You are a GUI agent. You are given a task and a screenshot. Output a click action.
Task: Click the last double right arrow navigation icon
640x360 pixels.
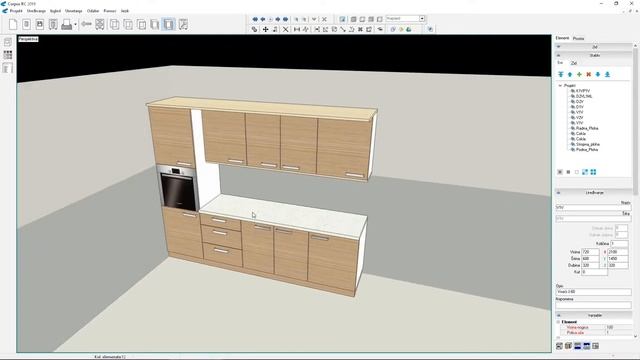pyautogui.click(x=285, y=19)
